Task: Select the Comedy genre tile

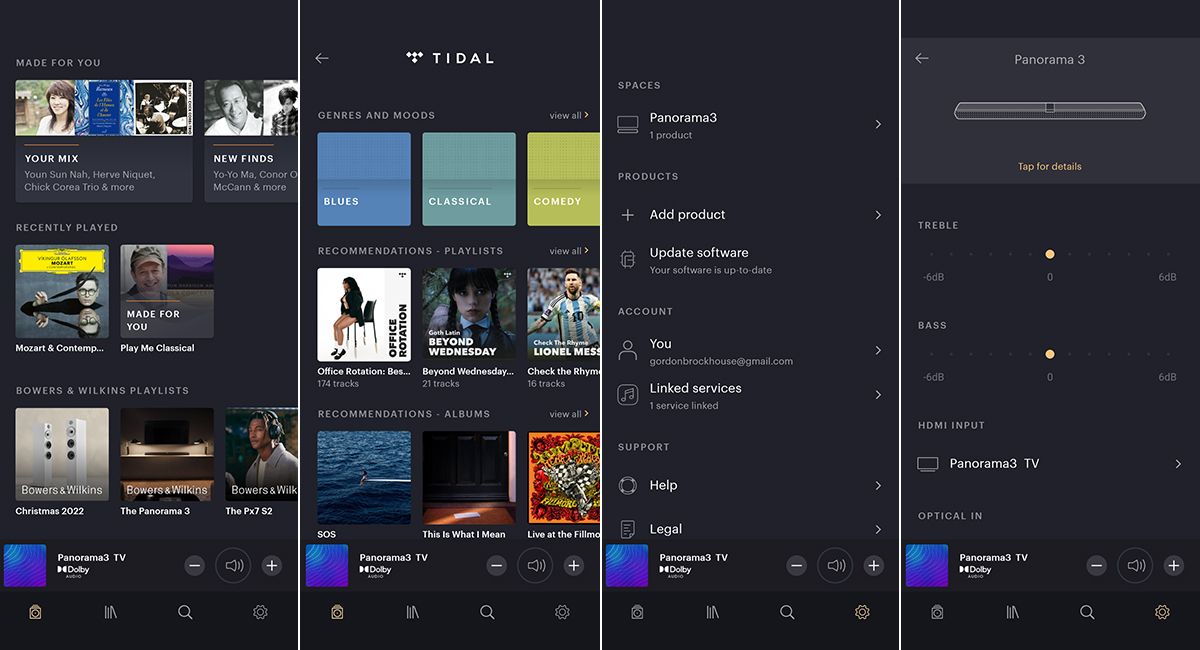Action: click(x=564, y=179)
